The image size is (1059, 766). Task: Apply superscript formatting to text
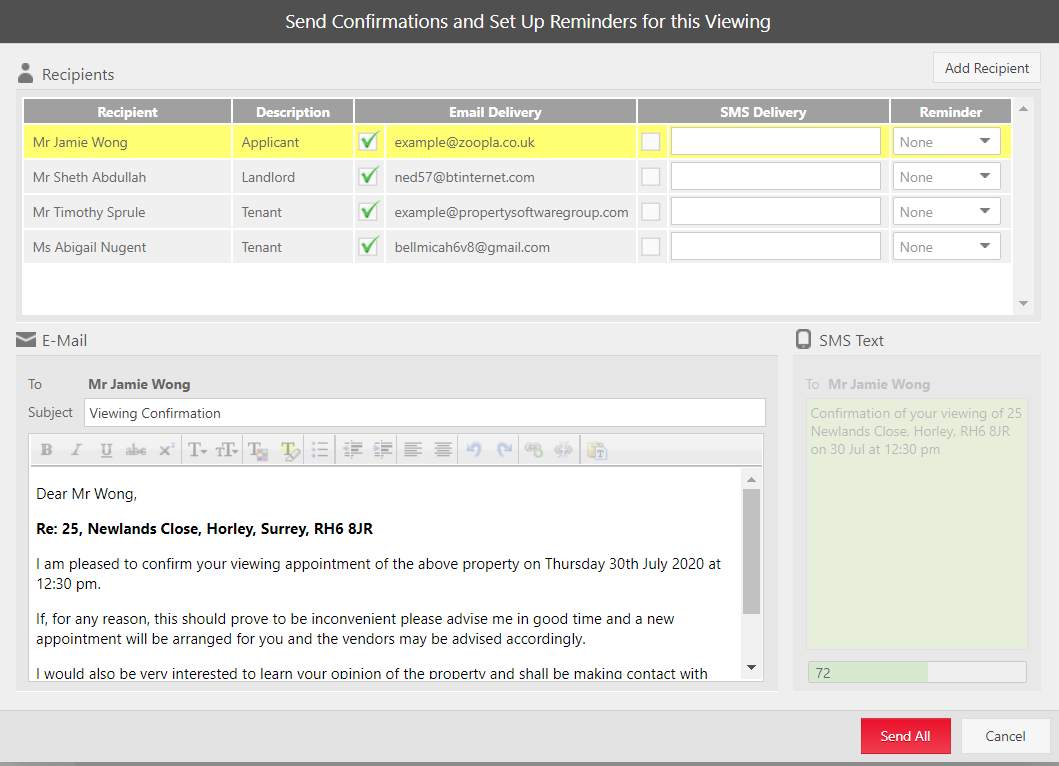click(x=166, y=450)
